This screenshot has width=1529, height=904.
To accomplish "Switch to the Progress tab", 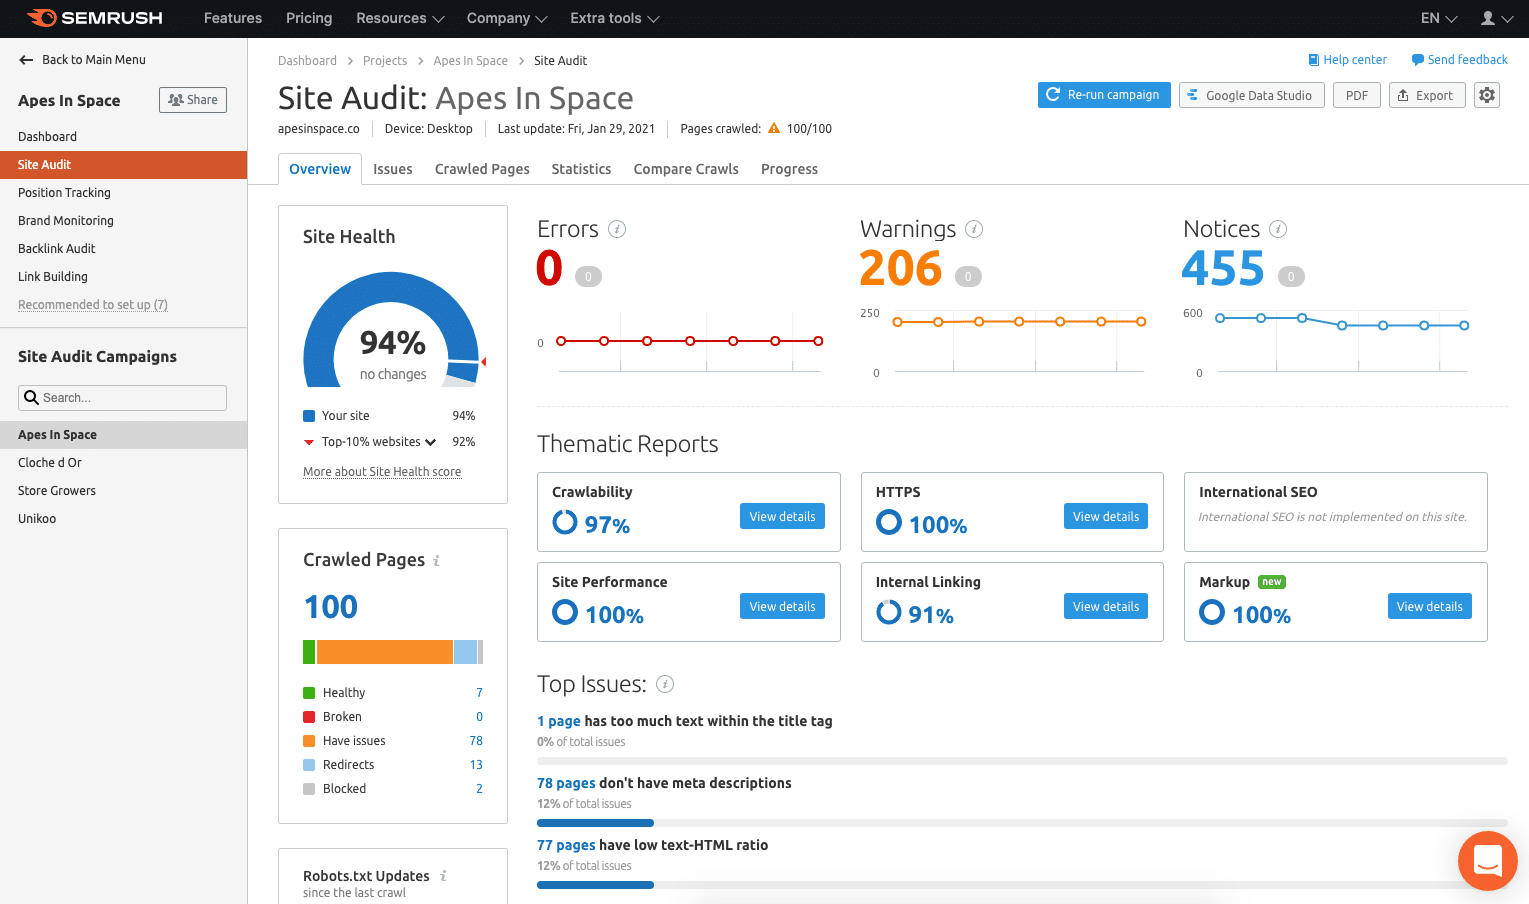I will point(789,169).
